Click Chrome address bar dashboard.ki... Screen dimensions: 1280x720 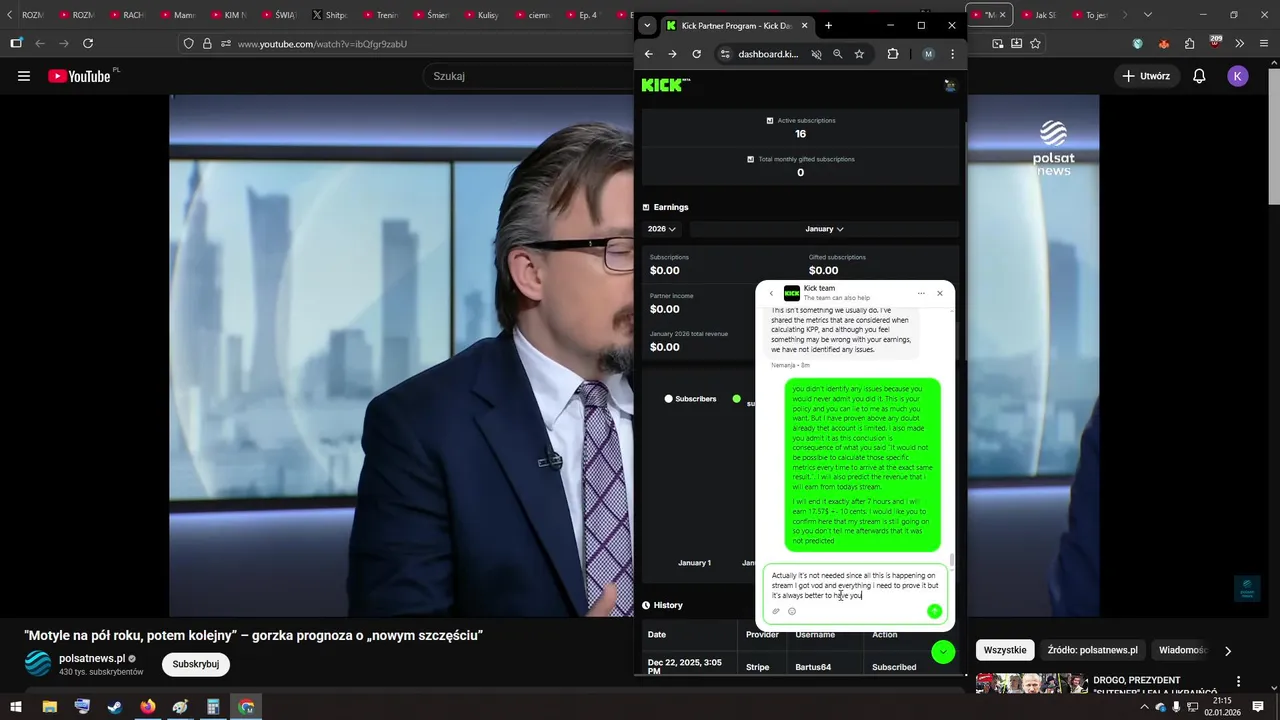coord(768,54)
